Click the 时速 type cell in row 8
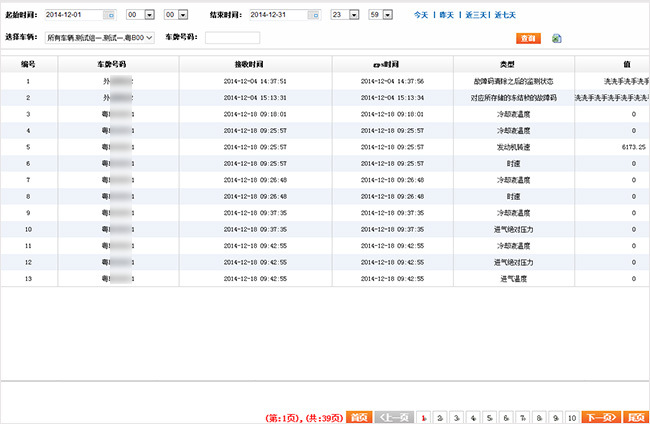 point(513,196)
